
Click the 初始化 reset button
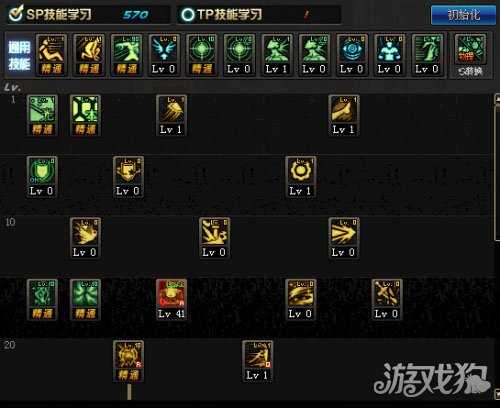[x=463, y=15]
